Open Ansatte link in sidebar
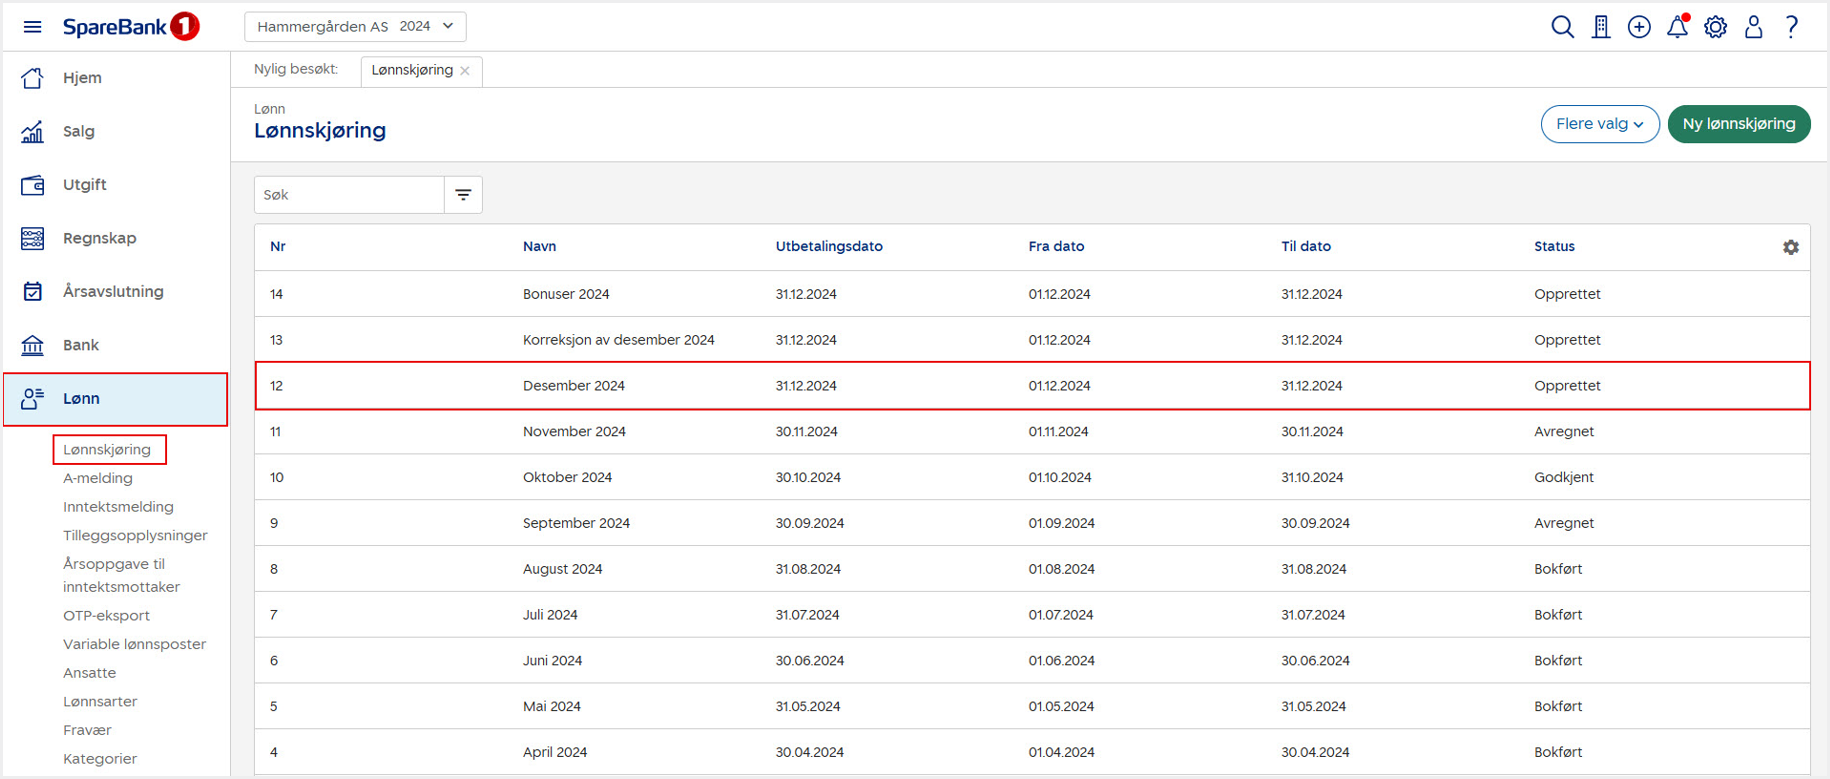The image size is (1830, 779). pyautogui.click(x=90, y=673)
